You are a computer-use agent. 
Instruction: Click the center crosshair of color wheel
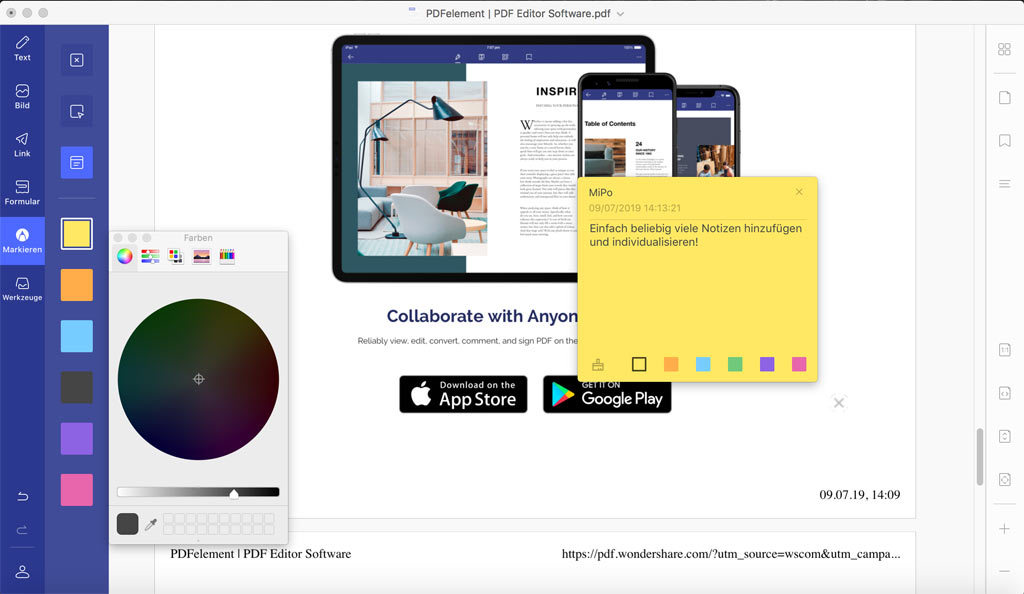[199, 379]
